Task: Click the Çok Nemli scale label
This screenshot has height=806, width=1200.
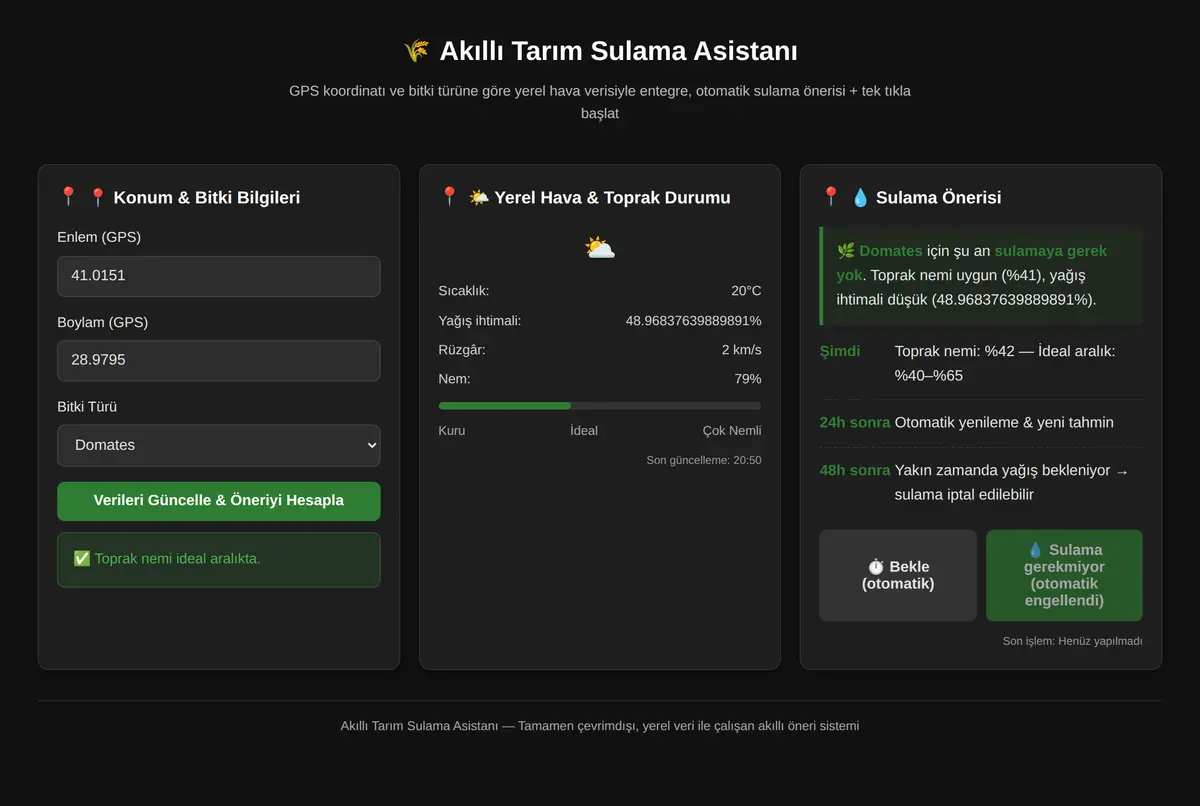Action: [x=732, y=430]
